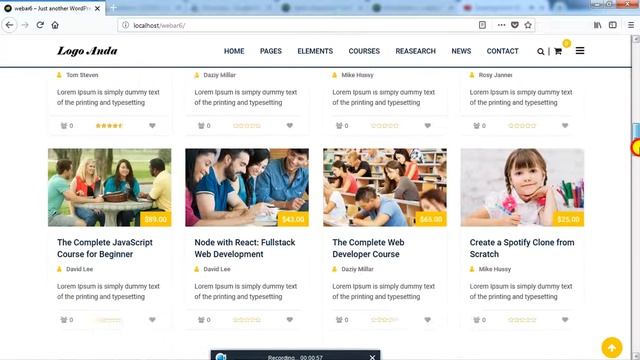Click author Tom Steven in top row
The width and height of the screenshot is (640, 360).
[82, 75]
